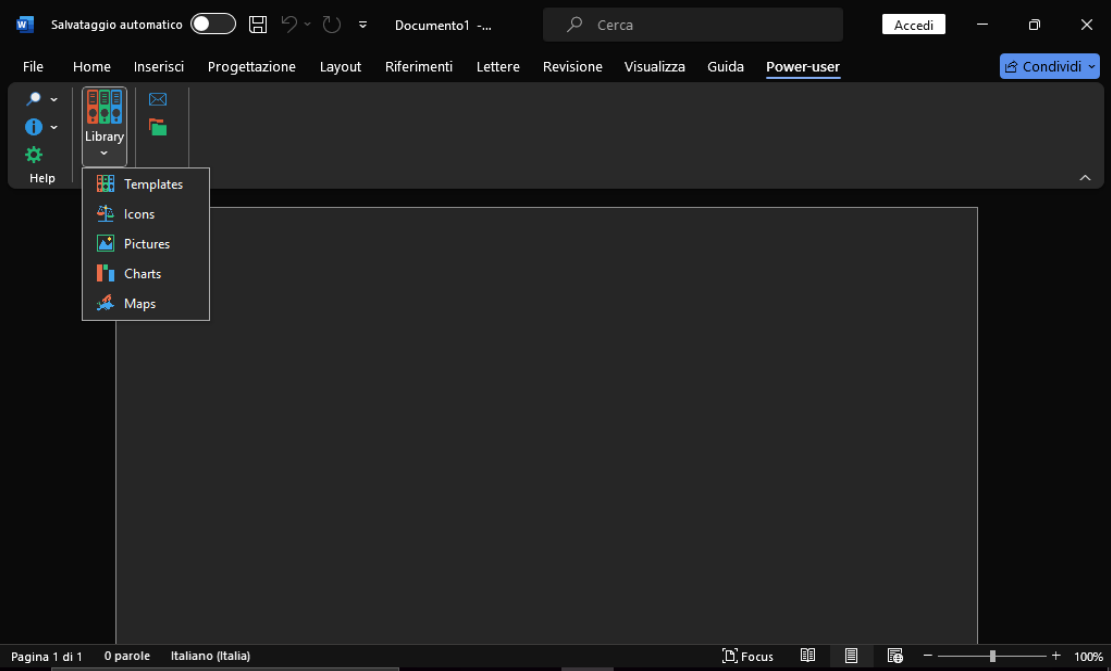Click the Undo arrow icon
Screen dimensions: 1111x671
tap(288, 24)
